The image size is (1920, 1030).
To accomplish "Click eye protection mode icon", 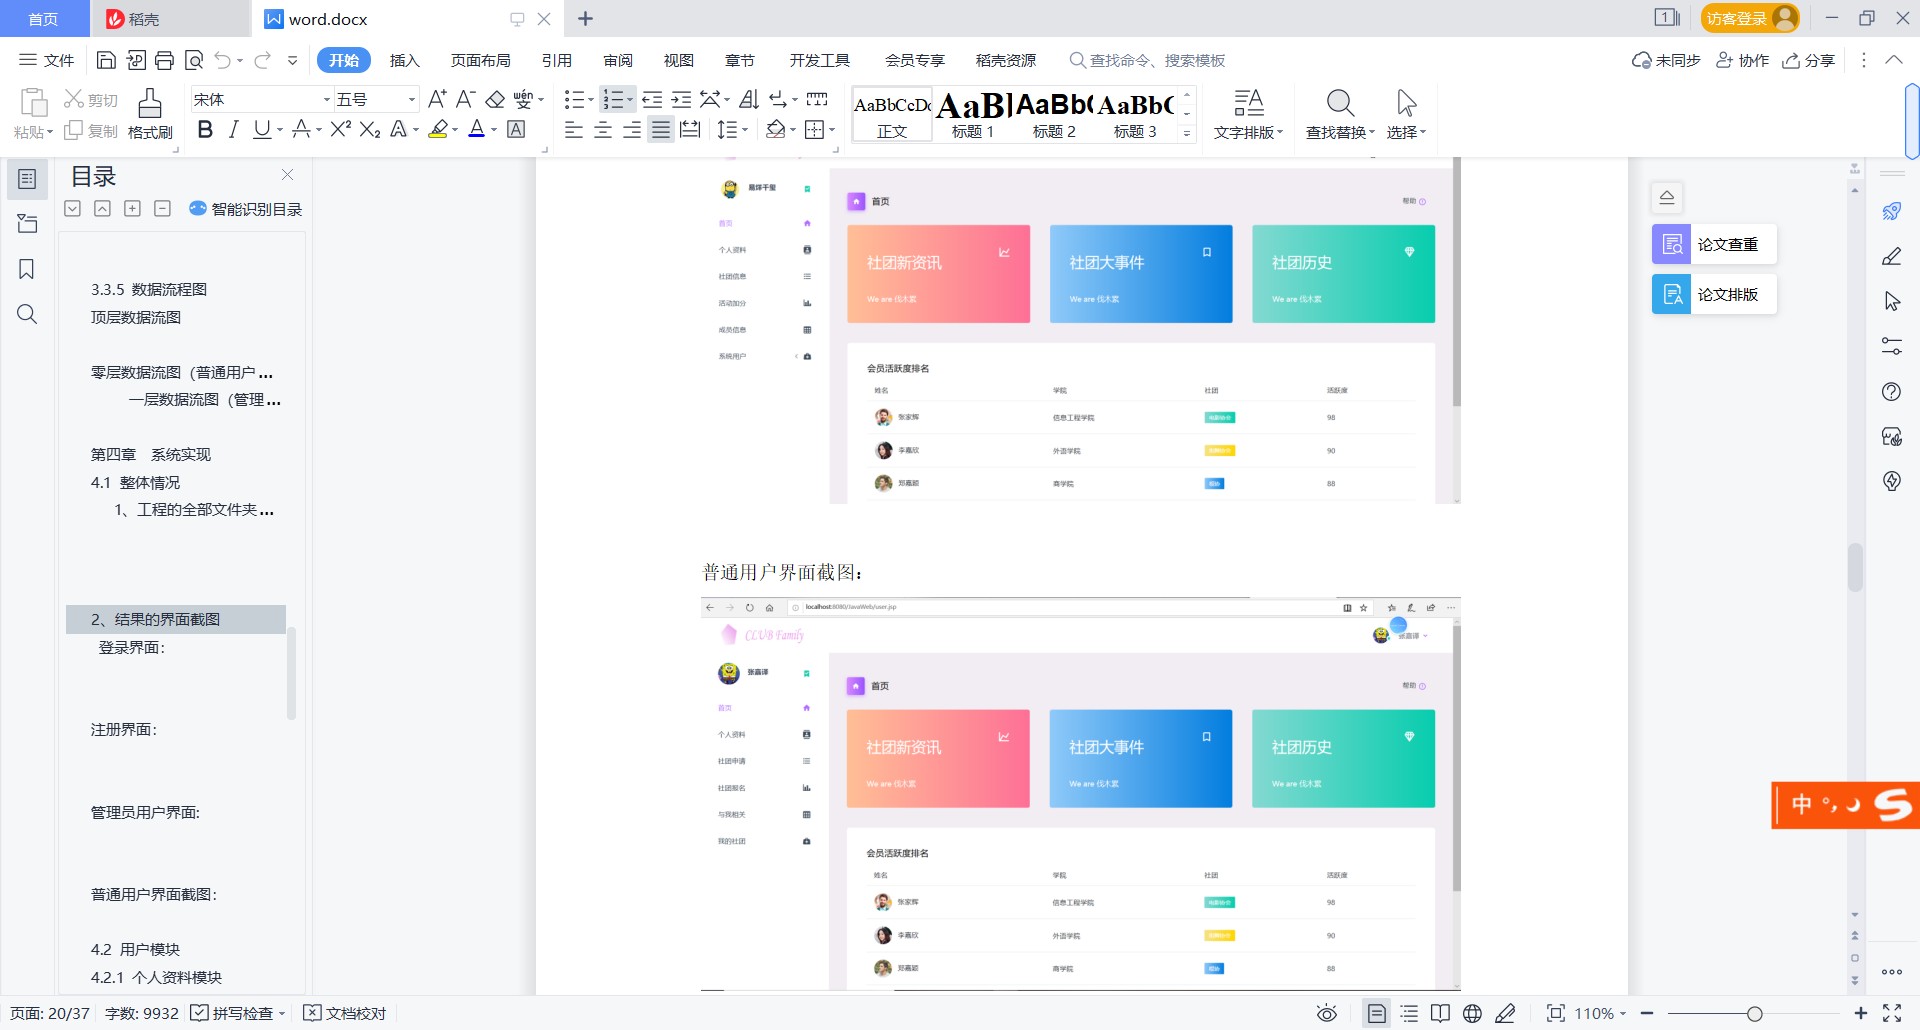I will pos(1326,1013).
